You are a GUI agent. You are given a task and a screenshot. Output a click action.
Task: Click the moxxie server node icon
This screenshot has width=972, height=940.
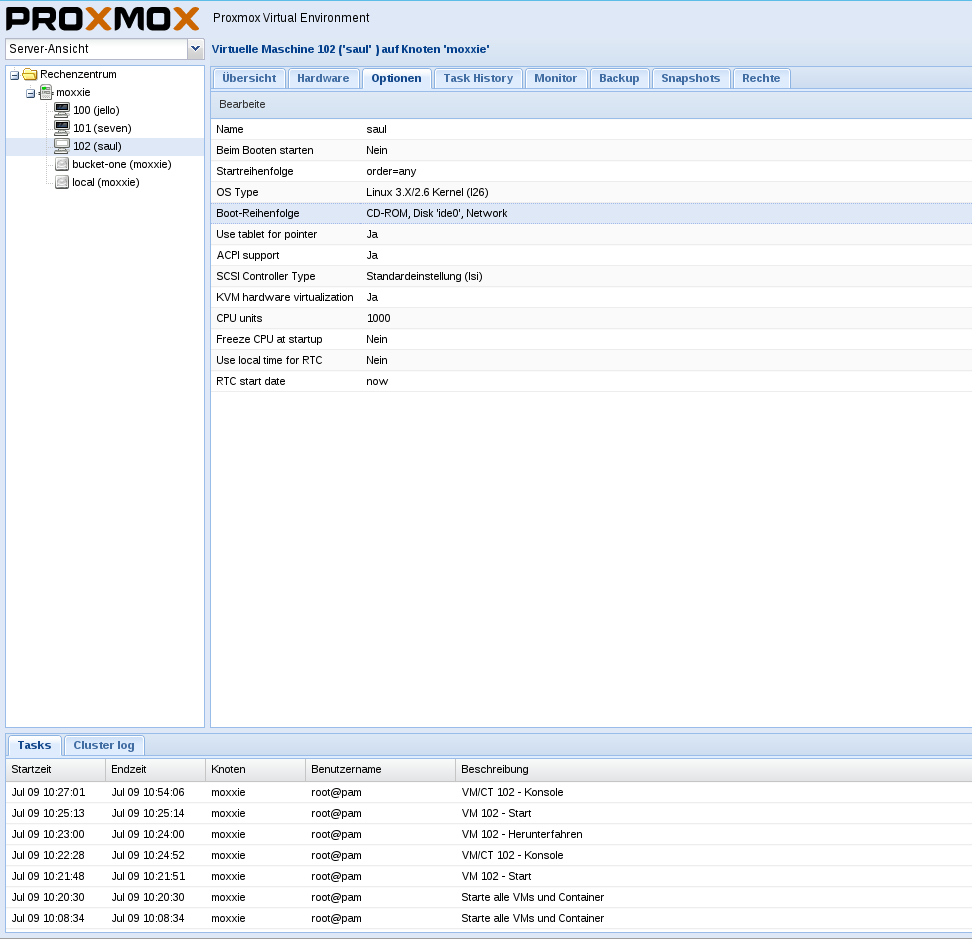pyautogui.click(x=46, y=92)
